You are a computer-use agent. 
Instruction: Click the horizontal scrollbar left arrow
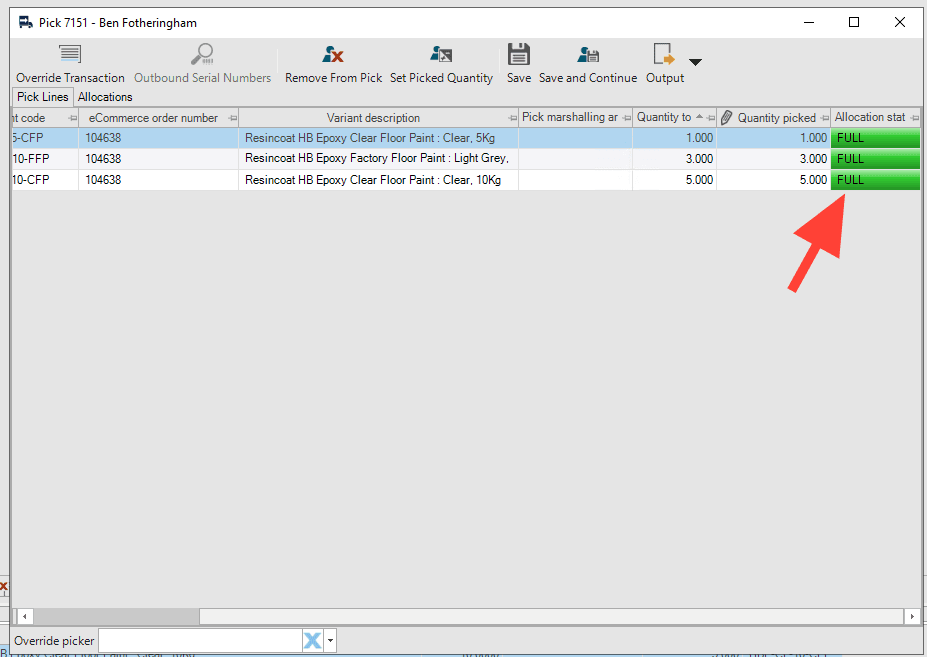pos(24,616)
